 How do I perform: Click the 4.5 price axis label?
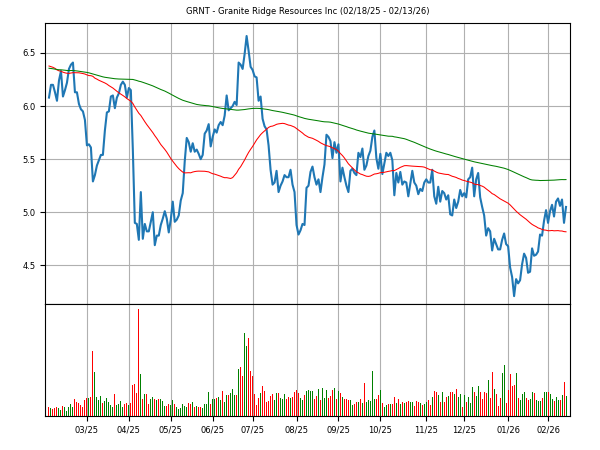tap(30, 266)
